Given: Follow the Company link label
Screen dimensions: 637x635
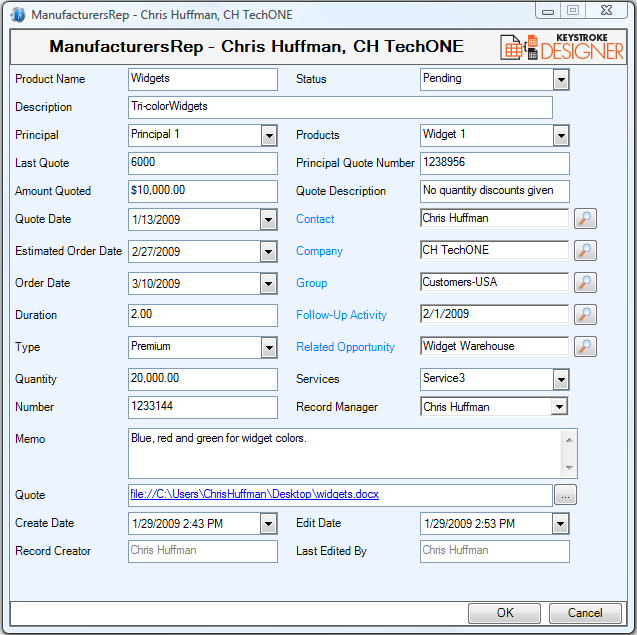Looking at the screenshot, I should 319,251.
